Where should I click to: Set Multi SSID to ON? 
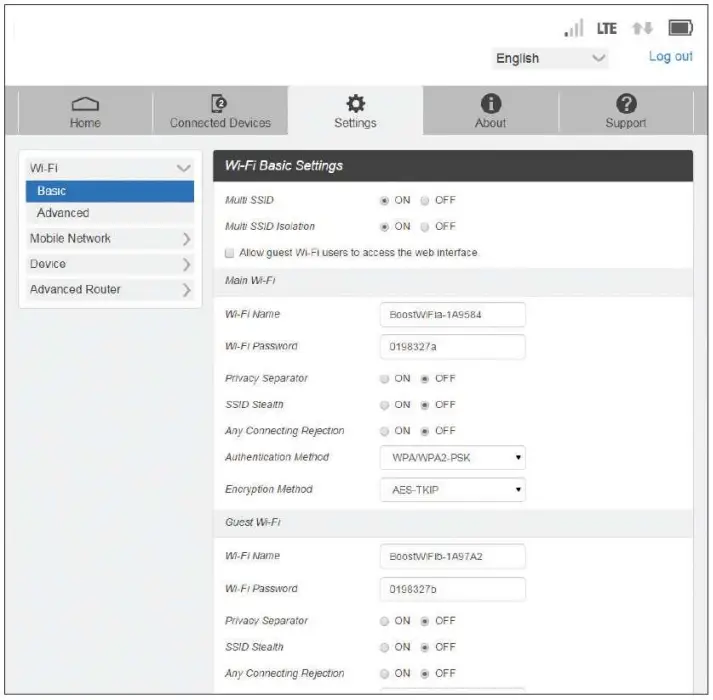click(384, 201)
